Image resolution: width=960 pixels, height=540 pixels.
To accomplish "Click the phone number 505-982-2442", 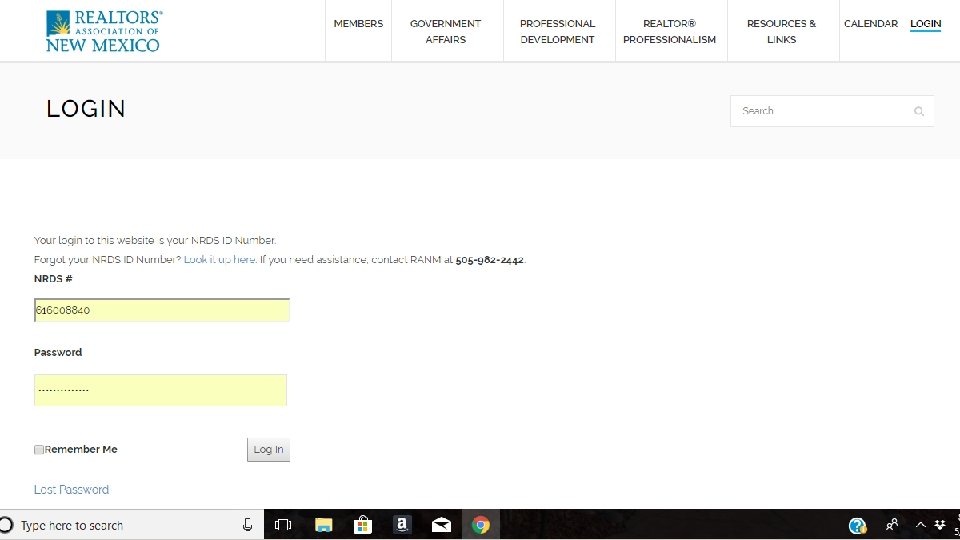I will coord(489,260).
